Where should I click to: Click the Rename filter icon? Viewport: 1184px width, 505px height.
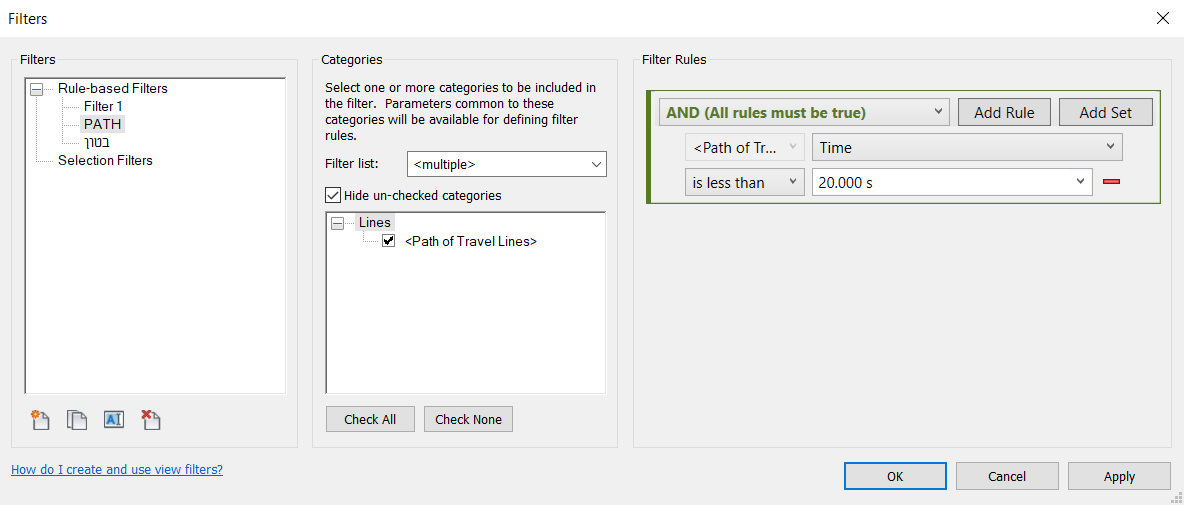[x=113, y=420]
